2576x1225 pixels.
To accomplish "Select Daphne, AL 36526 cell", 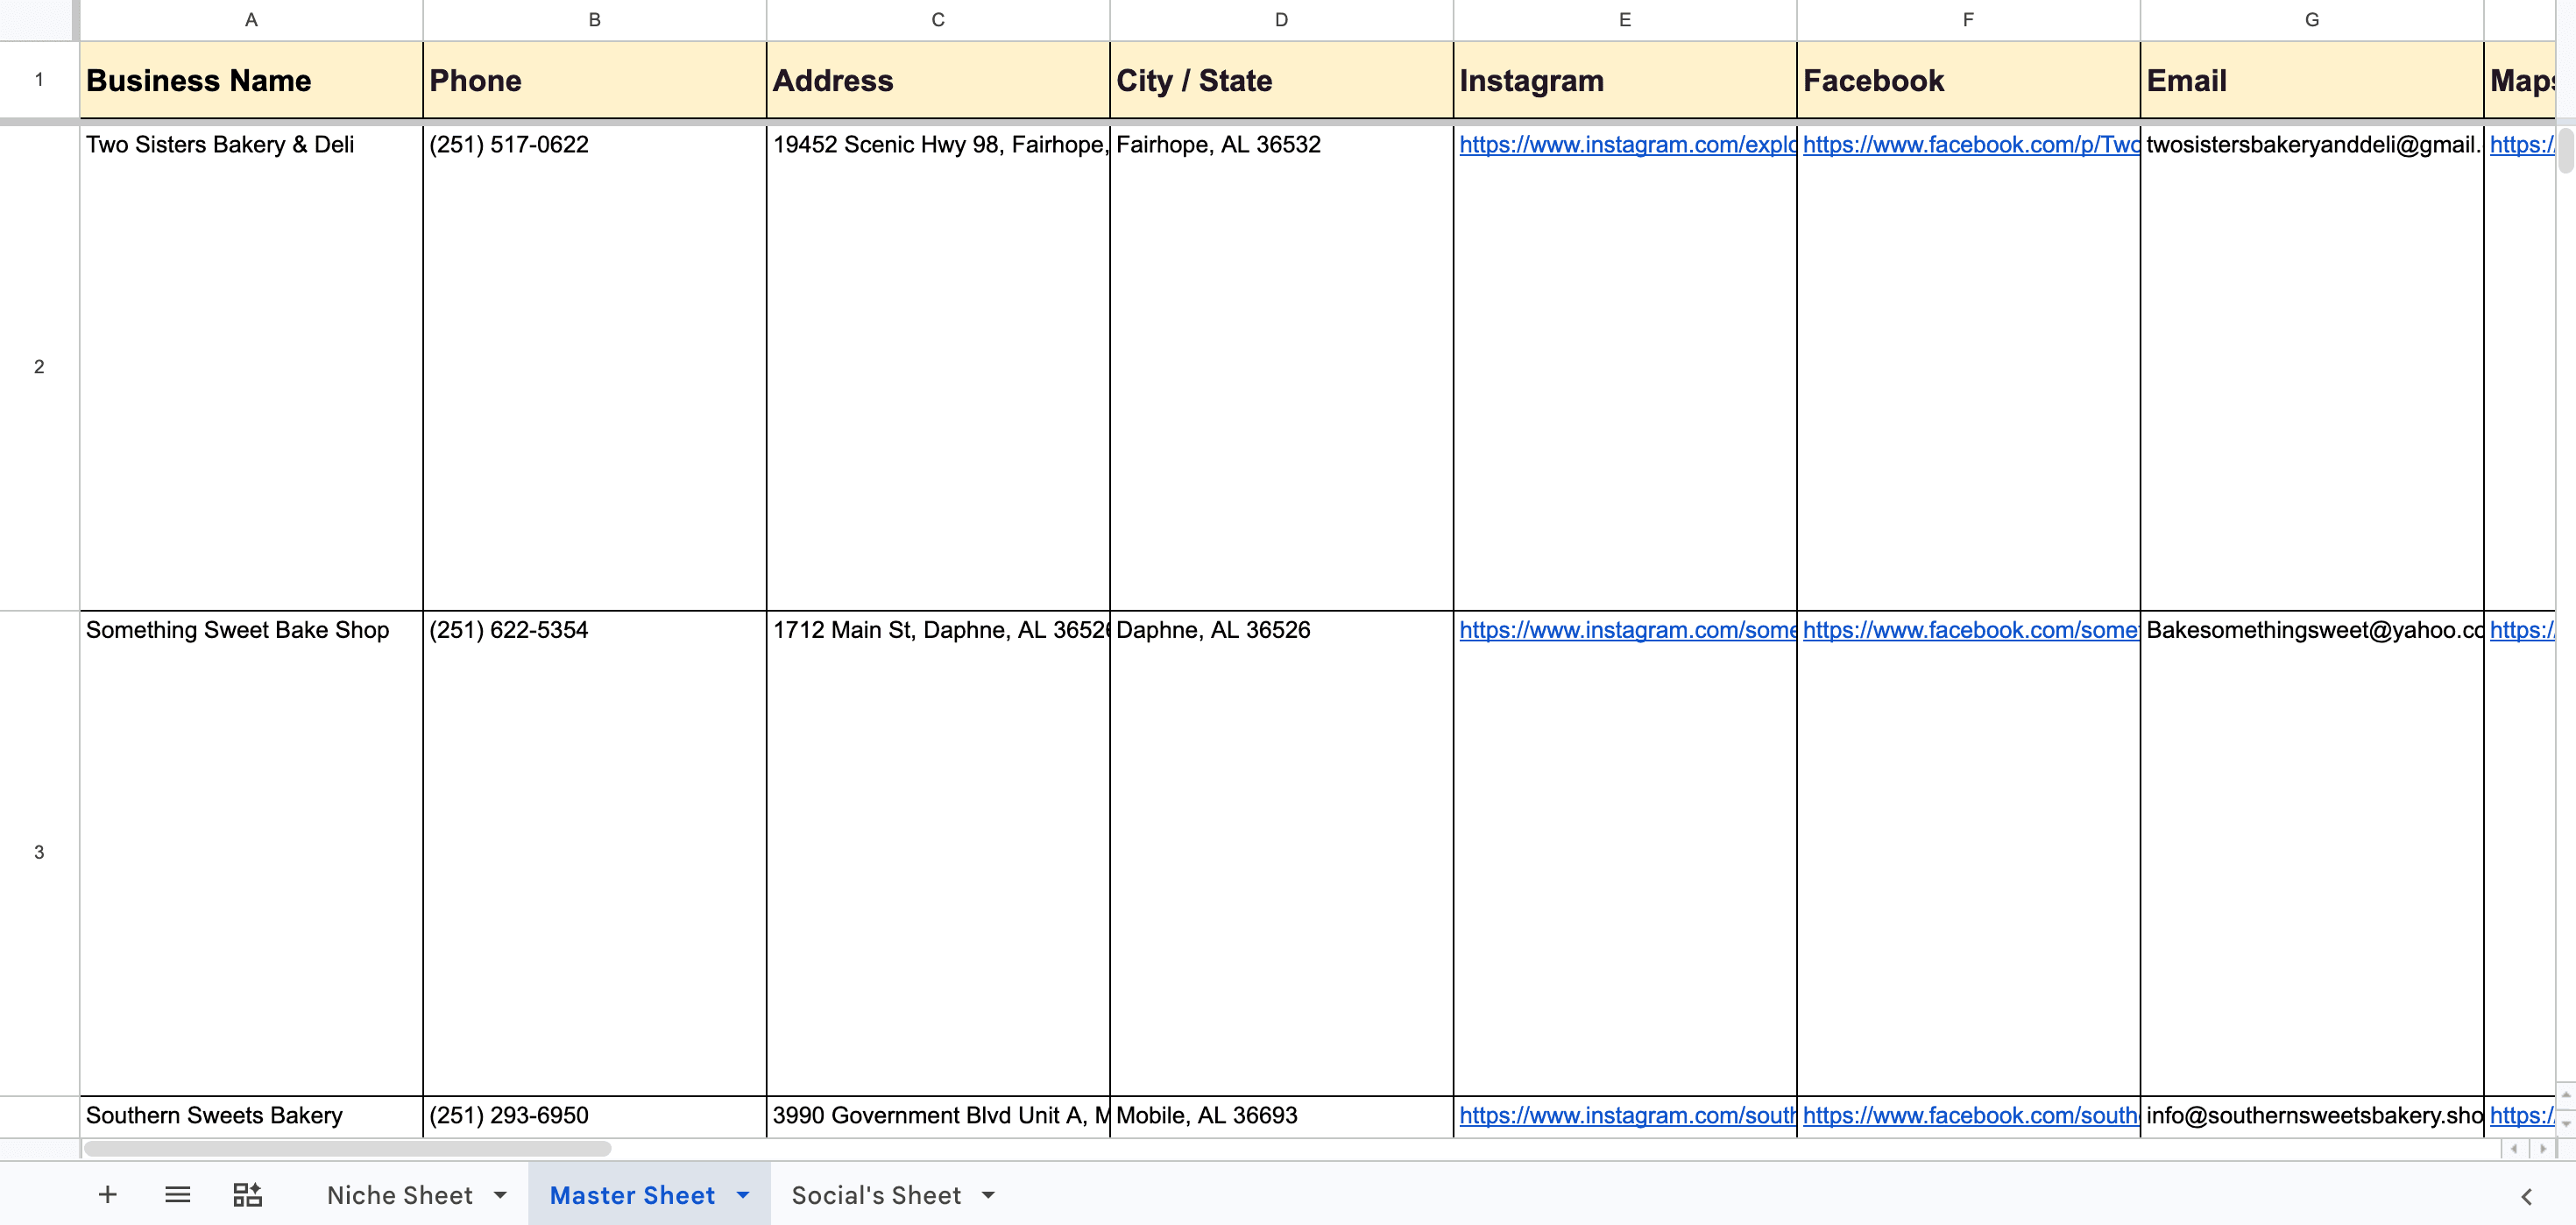I will (x=1281, y=852).
